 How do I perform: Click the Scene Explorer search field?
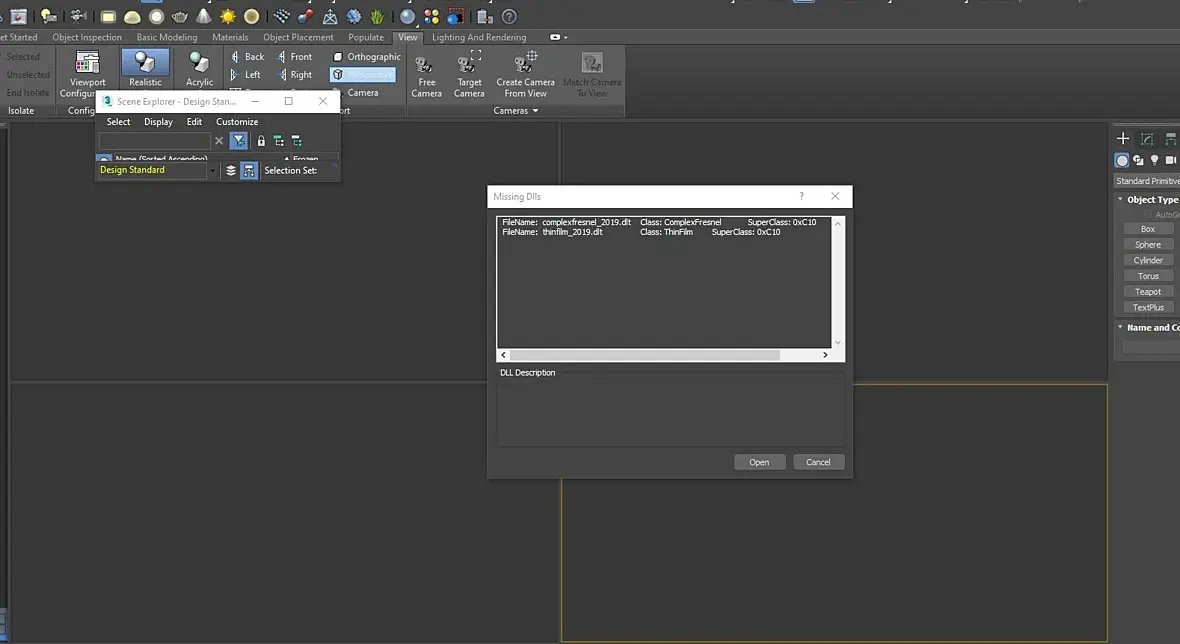point(154,141)
